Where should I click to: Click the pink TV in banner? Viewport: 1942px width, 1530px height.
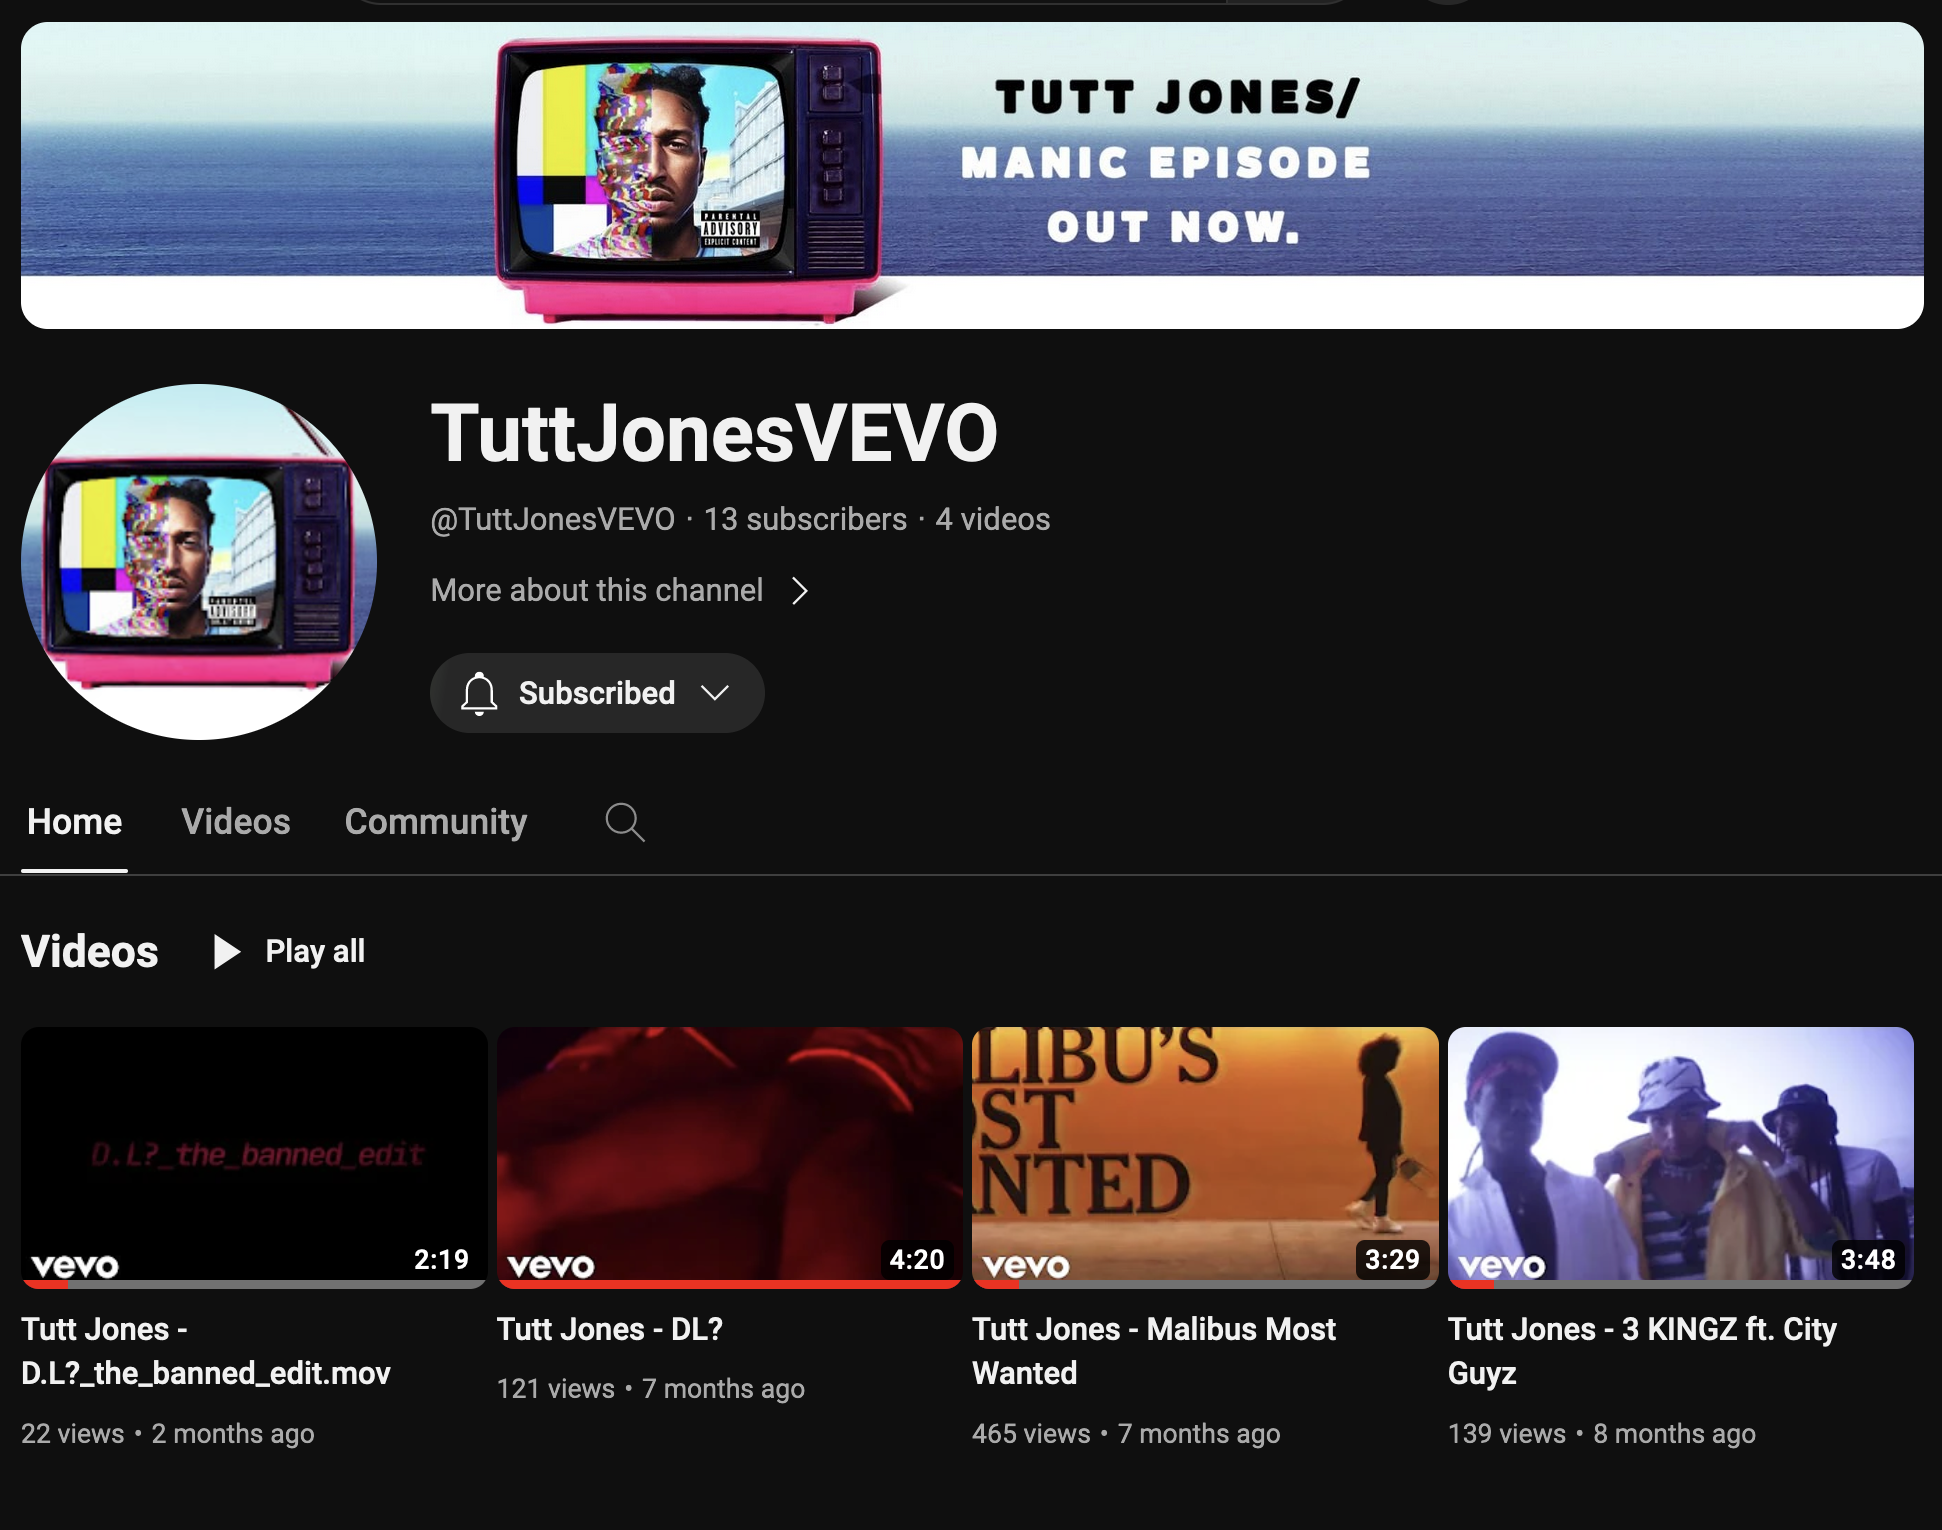pyautogui.click(x=688, y=178)
